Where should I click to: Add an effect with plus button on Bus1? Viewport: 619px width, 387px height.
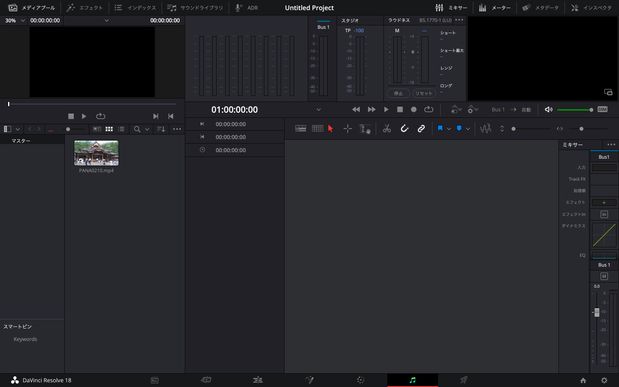[x=604, y=203]
